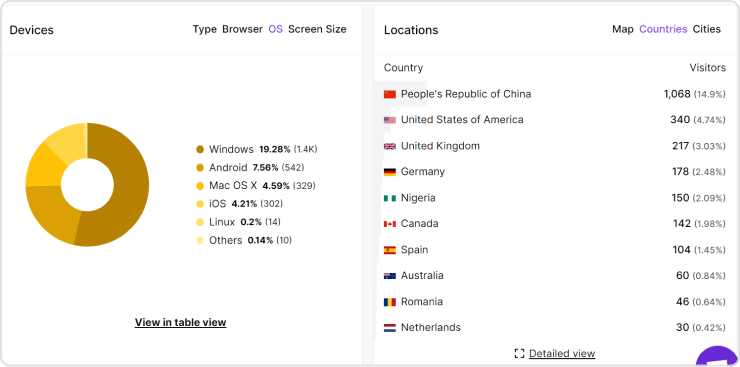The width and height of the screenshot is (740, 367).
Task: Select Others 0.14% legend entry
Action: (244, 241)
